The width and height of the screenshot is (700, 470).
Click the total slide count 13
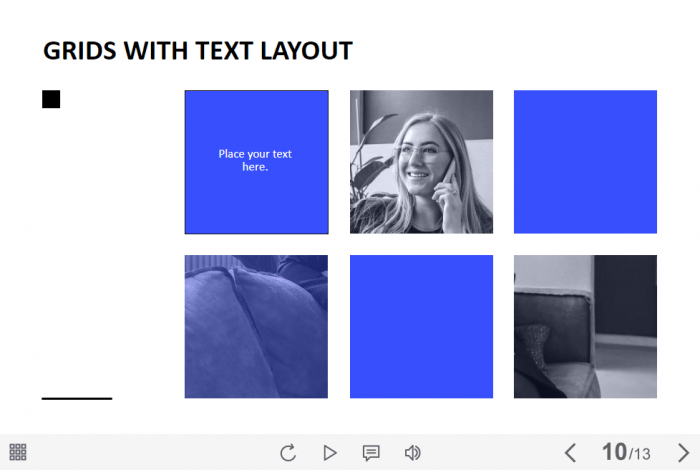[x=642, y=455]
